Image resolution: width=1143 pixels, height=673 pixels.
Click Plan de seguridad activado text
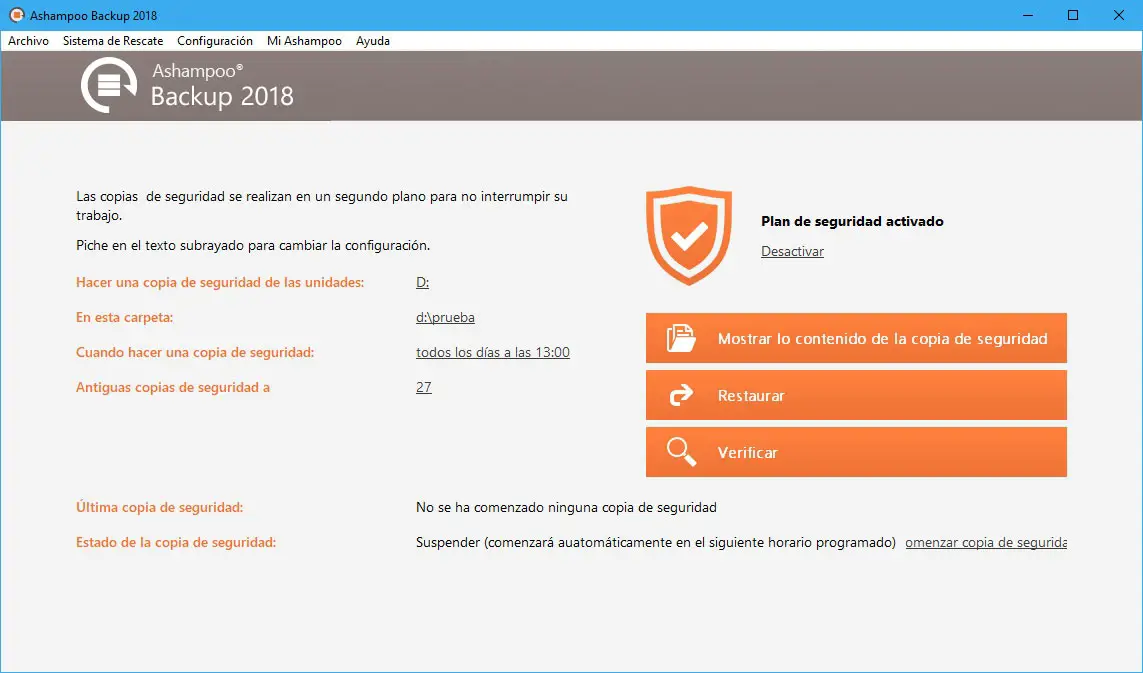(852, 221)
